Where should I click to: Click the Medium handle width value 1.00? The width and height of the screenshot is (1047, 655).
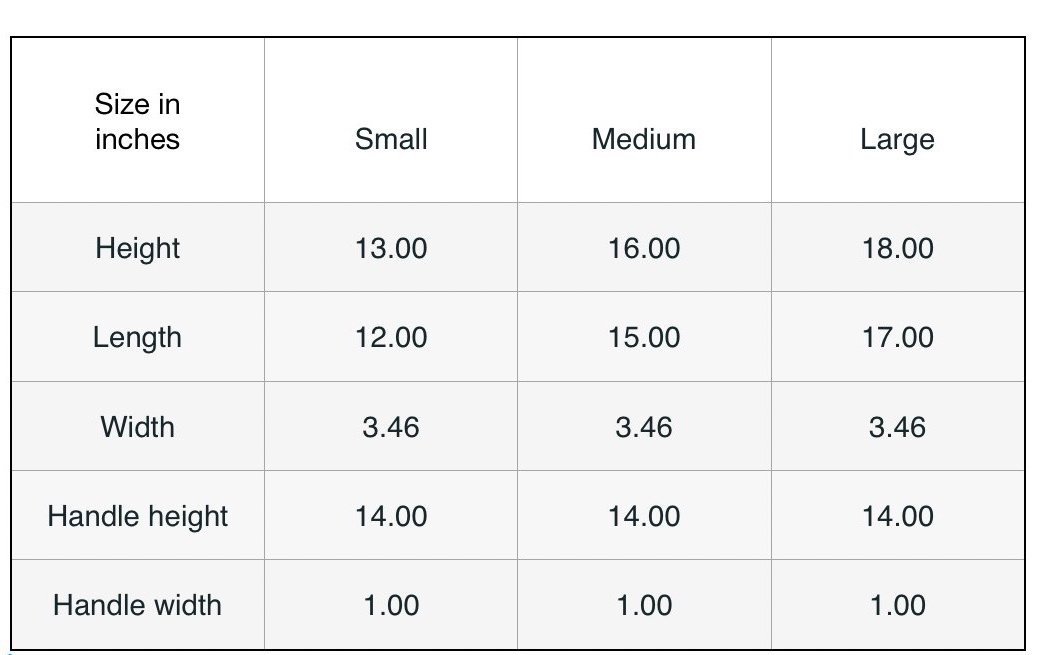644,605
